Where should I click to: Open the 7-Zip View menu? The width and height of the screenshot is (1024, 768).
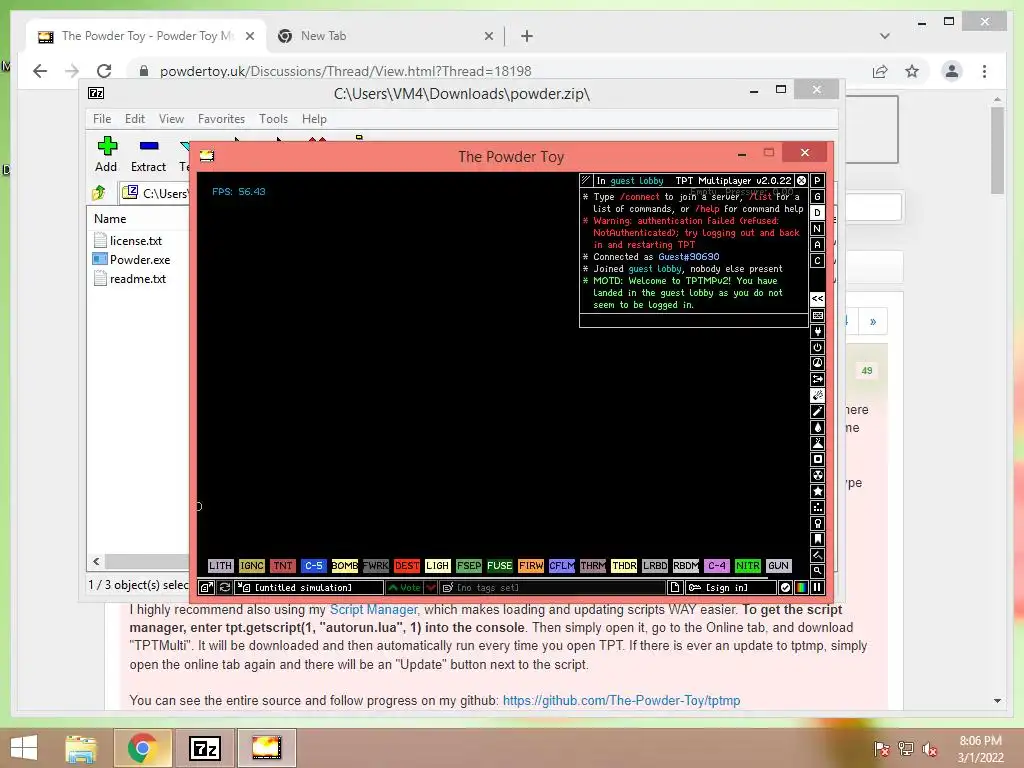(x=171, y=119)
